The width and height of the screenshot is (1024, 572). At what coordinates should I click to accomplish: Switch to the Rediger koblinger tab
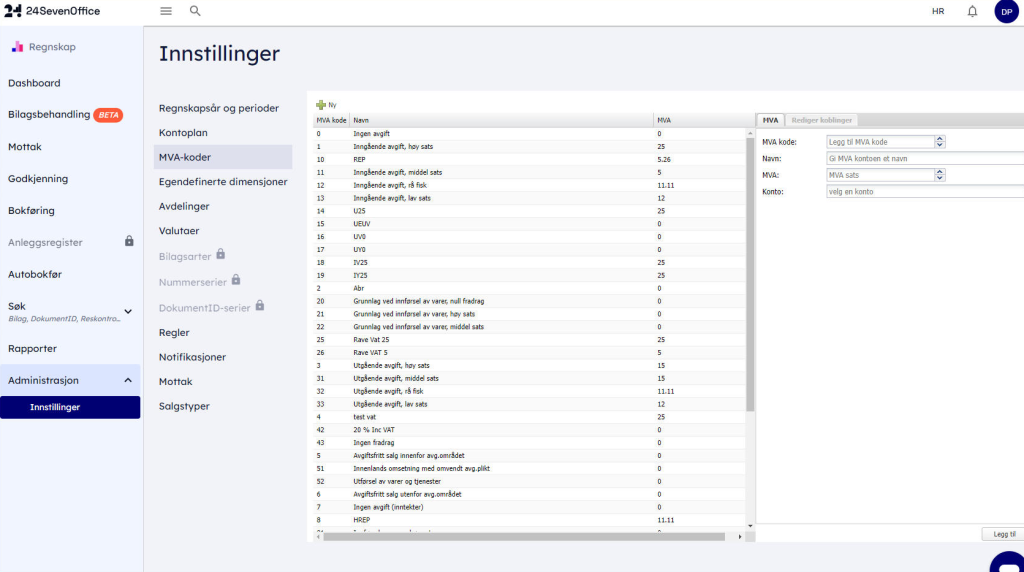point(820,120)
